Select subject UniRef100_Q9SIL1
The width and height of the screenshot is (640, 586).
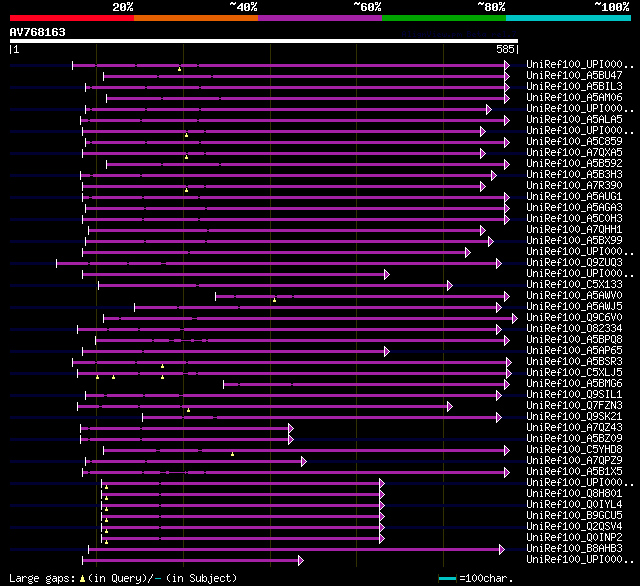pos(574,395)
